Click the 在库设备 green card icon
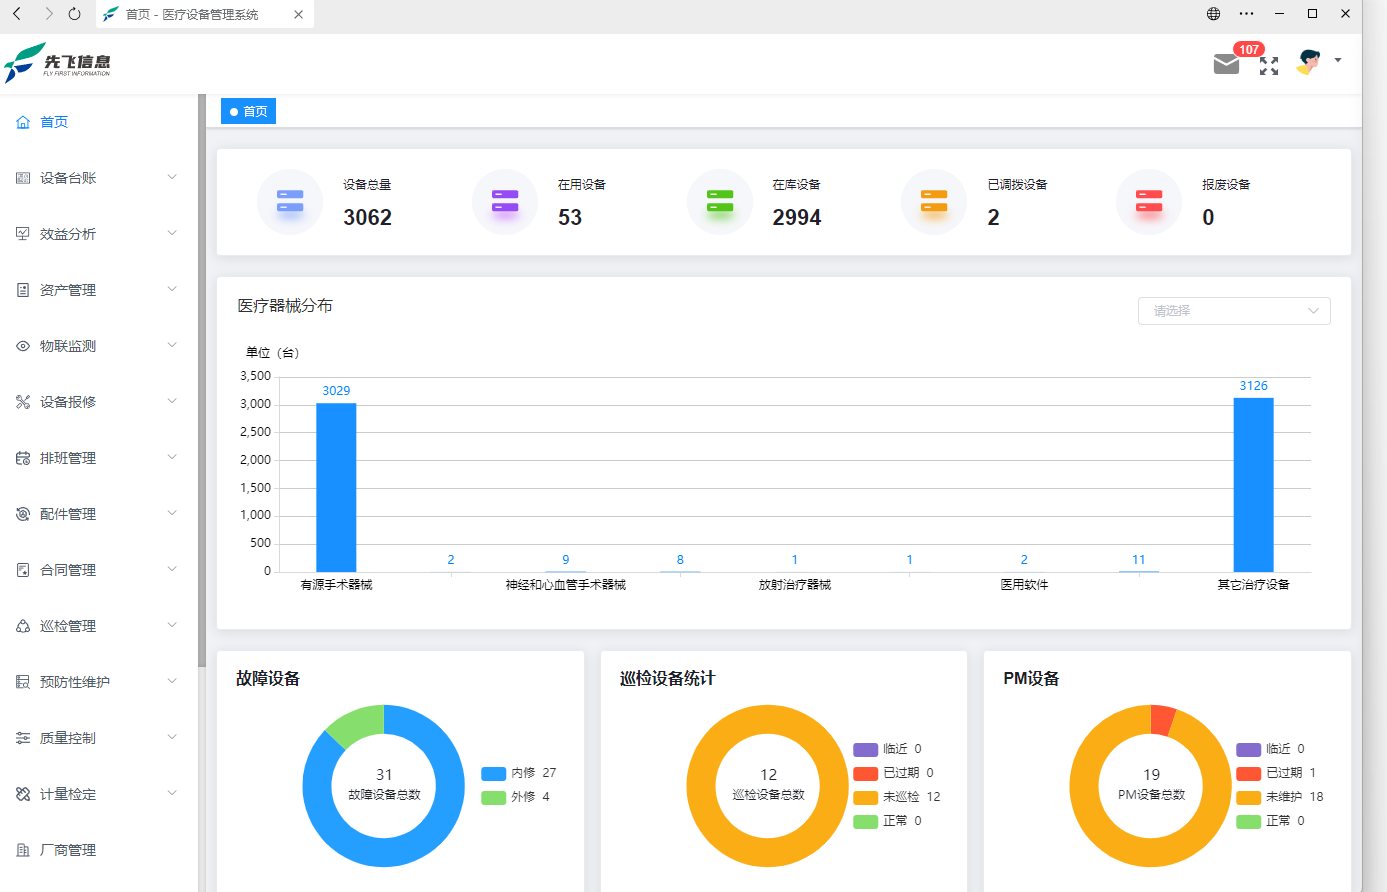This screenshot has width=1387, height=892. click(720, 201)
